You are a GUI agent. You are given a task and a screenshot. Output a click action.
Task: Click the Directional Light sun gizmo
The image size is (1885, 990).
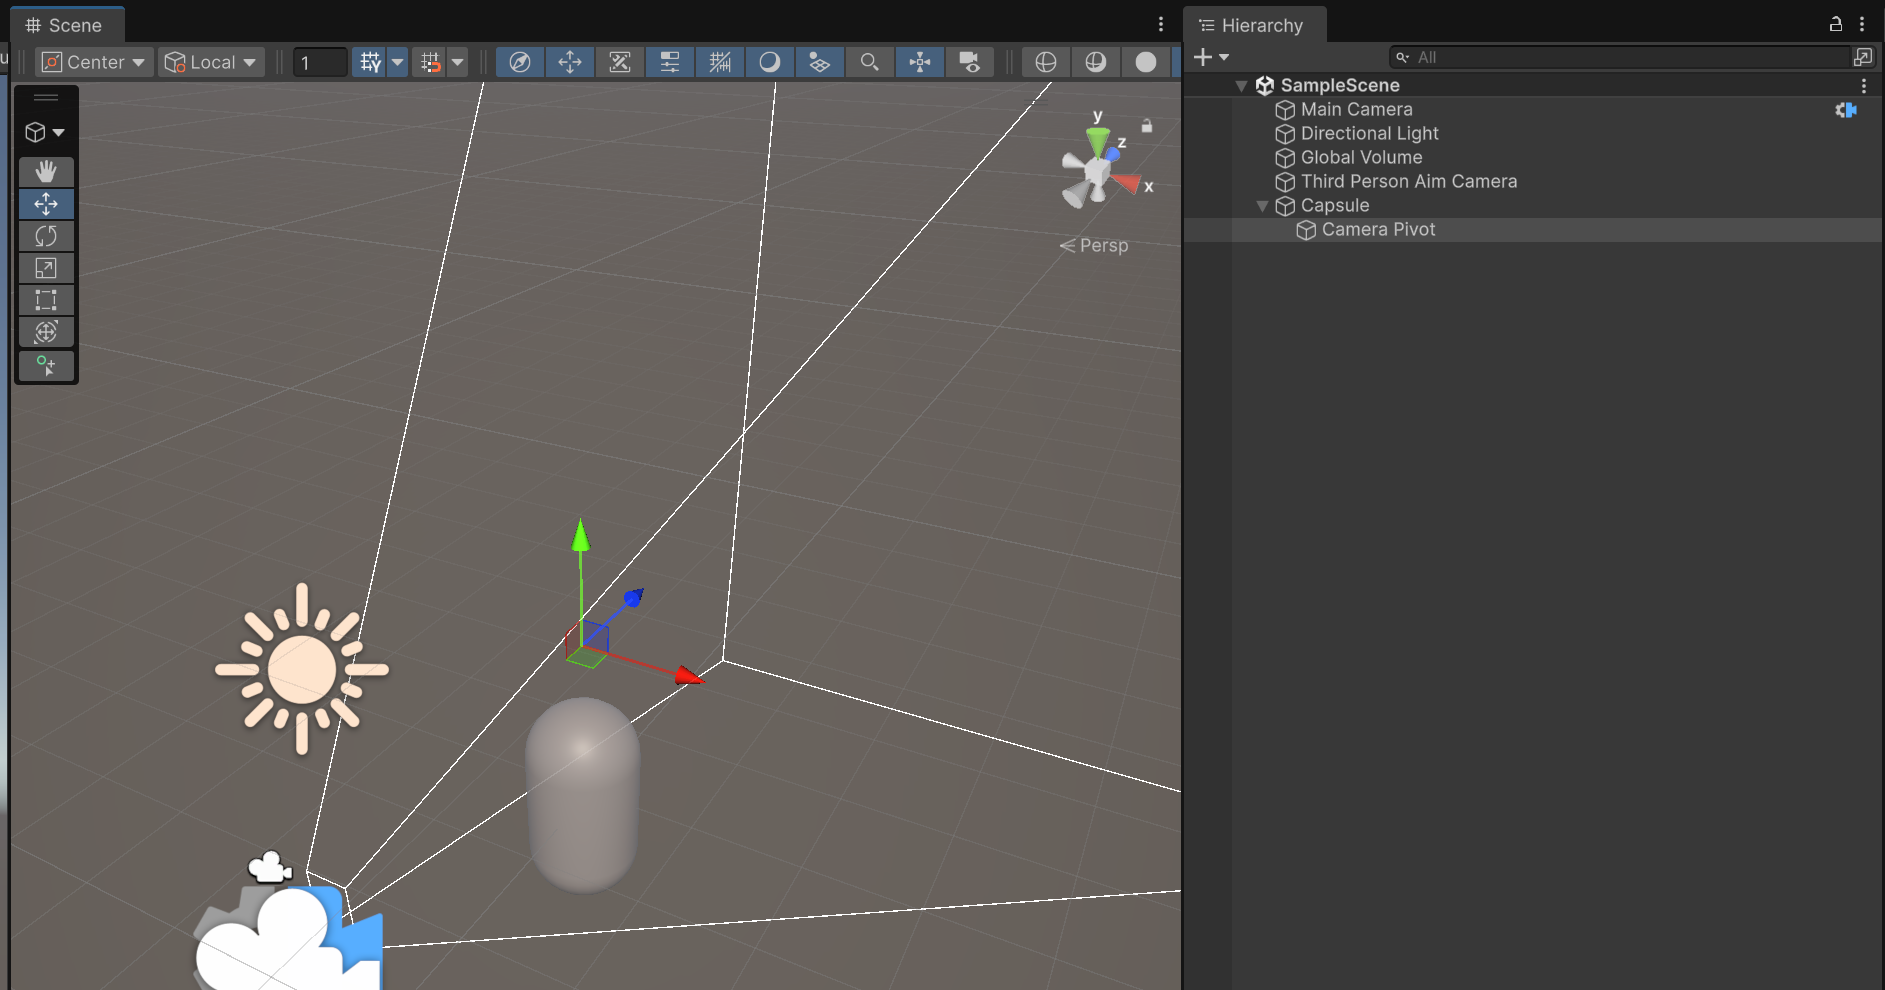pos(301,669)
